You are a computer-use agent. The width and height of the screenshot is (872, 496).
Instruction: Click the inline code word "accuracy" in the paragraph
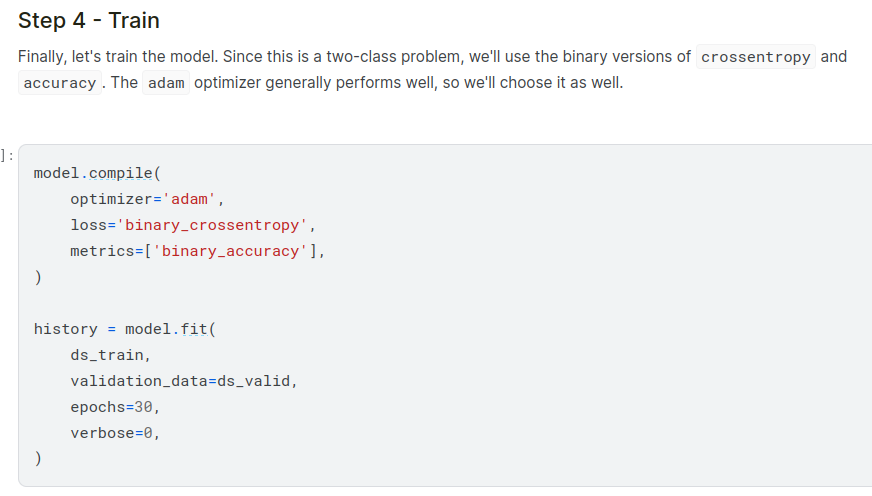(60, 83)
